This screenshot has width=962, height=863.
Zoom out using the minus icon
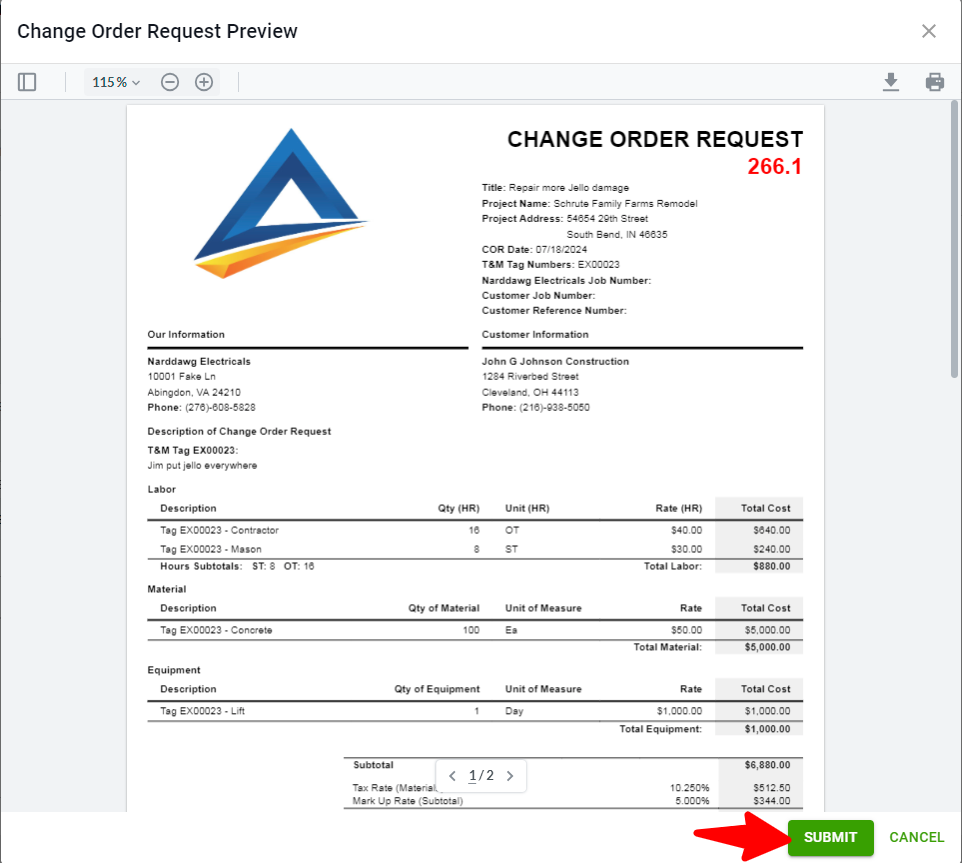170,81
